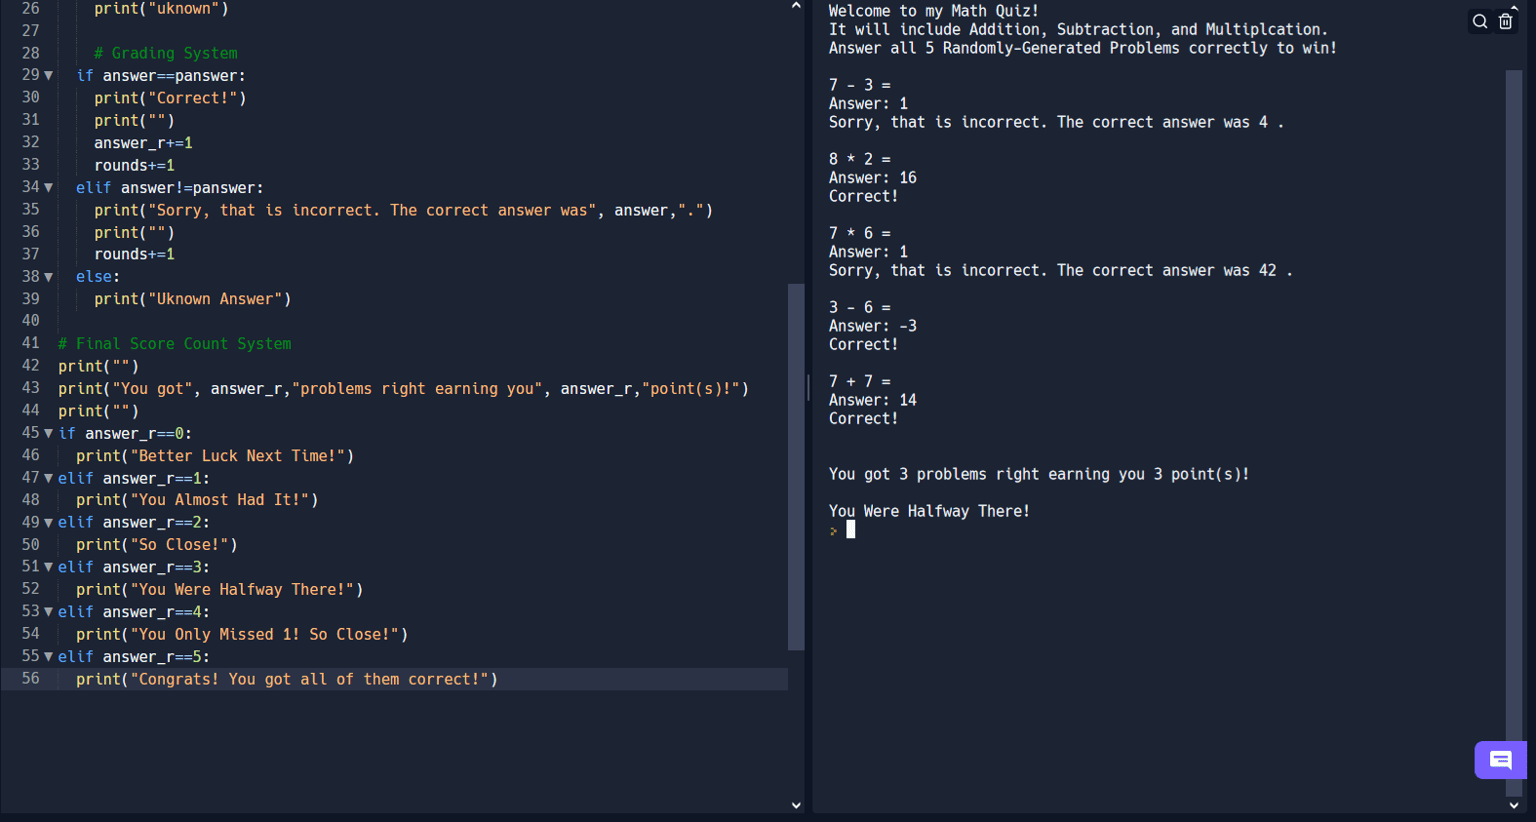This screenshot has height=822, width=1536.
Task: Click the '# Grading System' comment
Action: click(166, 53)
